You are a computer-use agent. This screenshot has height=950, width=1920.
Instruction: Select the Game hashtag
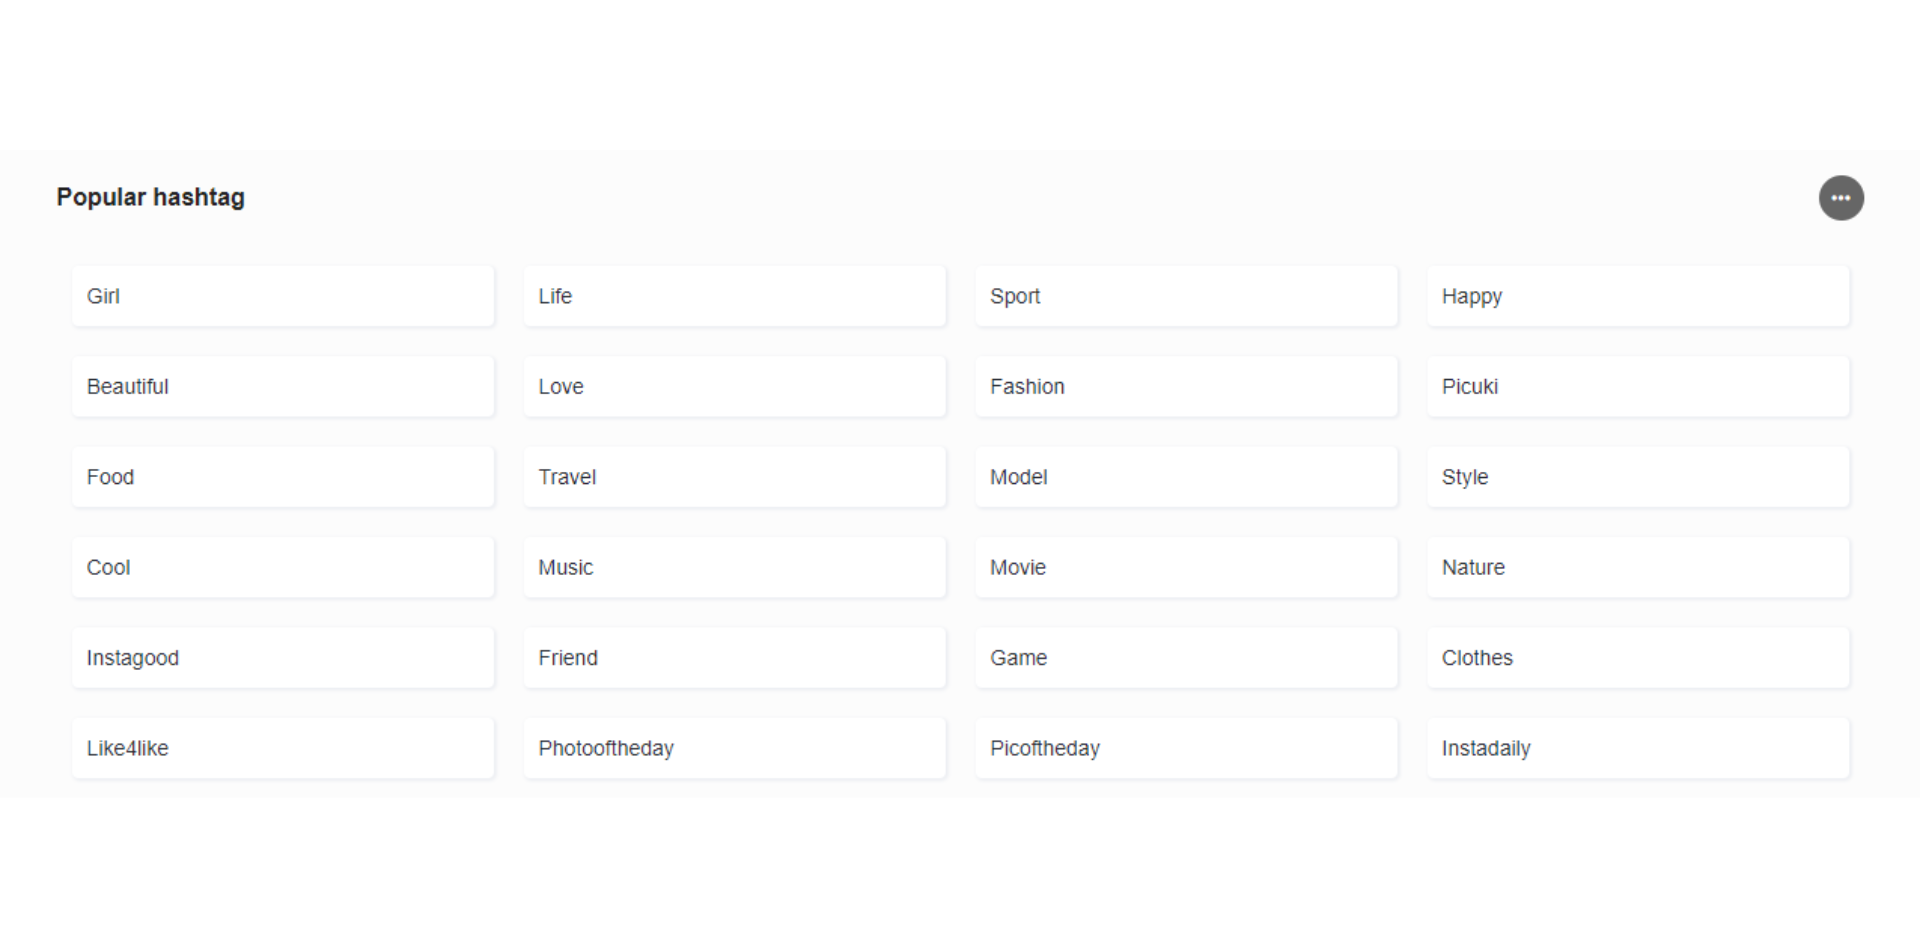click(x=1186, y=657)
